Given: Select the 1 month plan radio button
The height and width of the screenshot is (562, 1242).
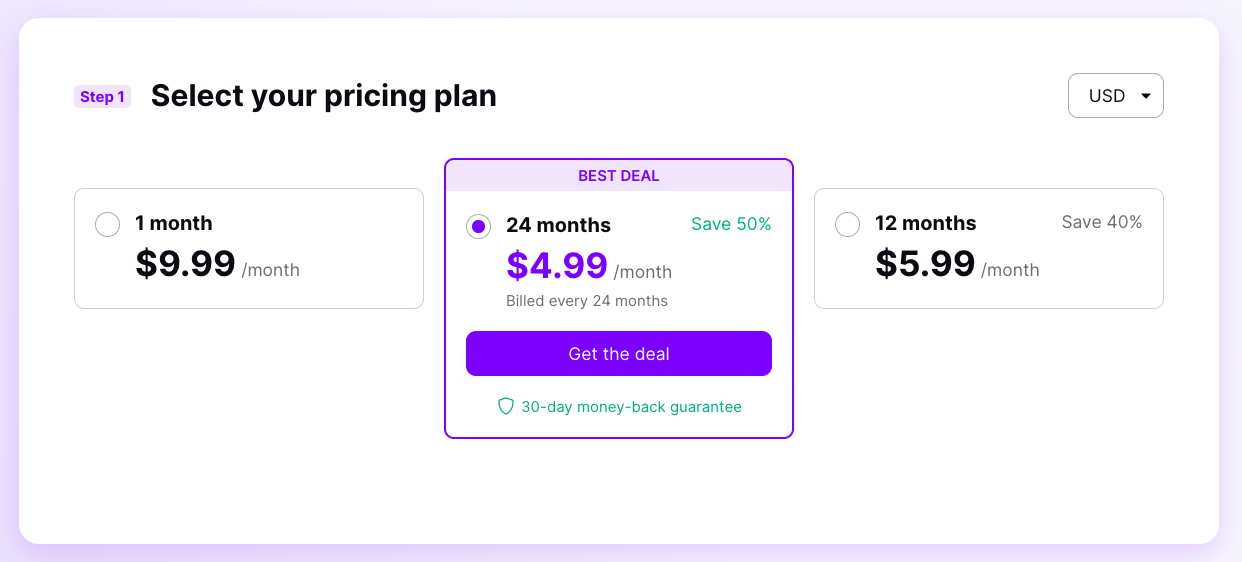Looking at the screenshot, I should click(107, 224).
